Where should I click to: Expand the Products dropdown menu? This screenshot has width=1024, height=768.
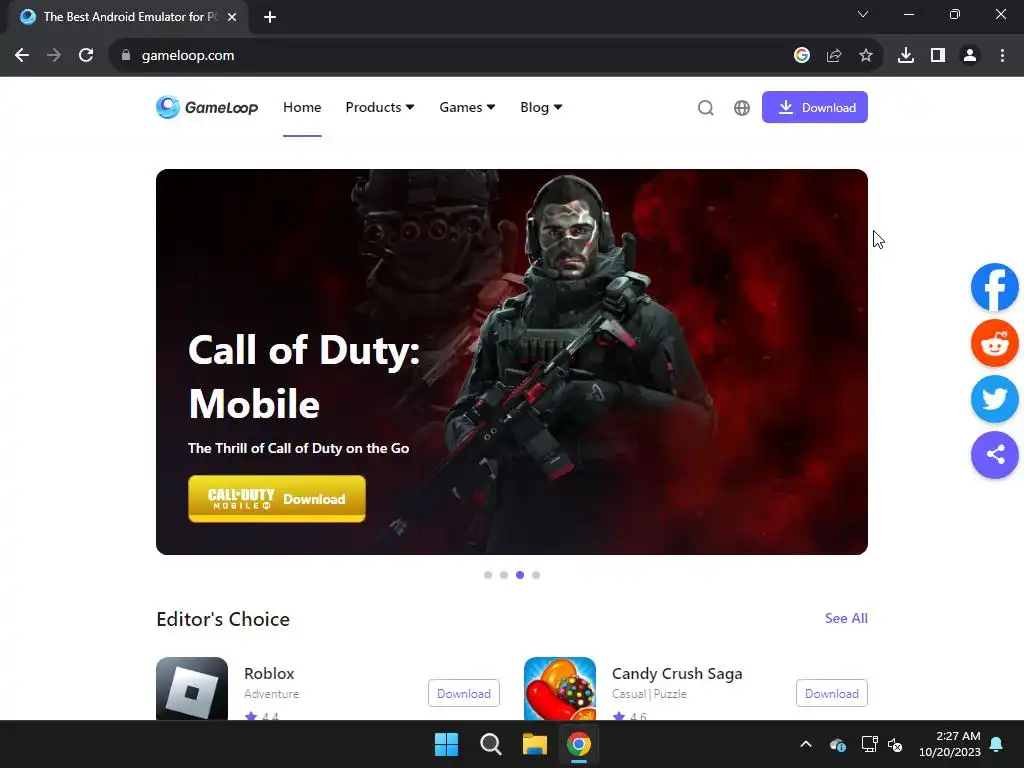380,107
